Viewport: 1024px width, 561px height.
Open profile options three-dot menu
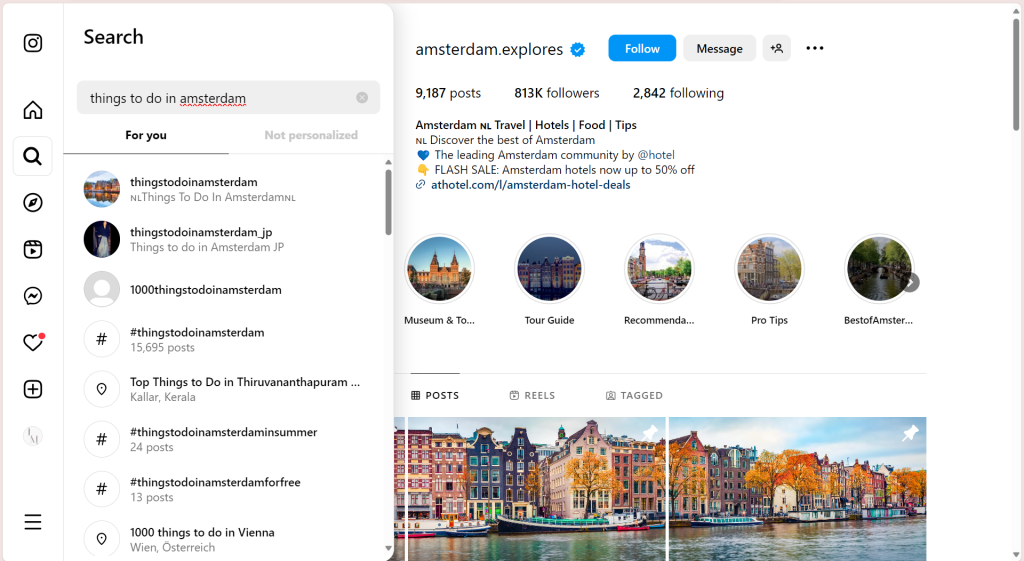tap(815, 48)
